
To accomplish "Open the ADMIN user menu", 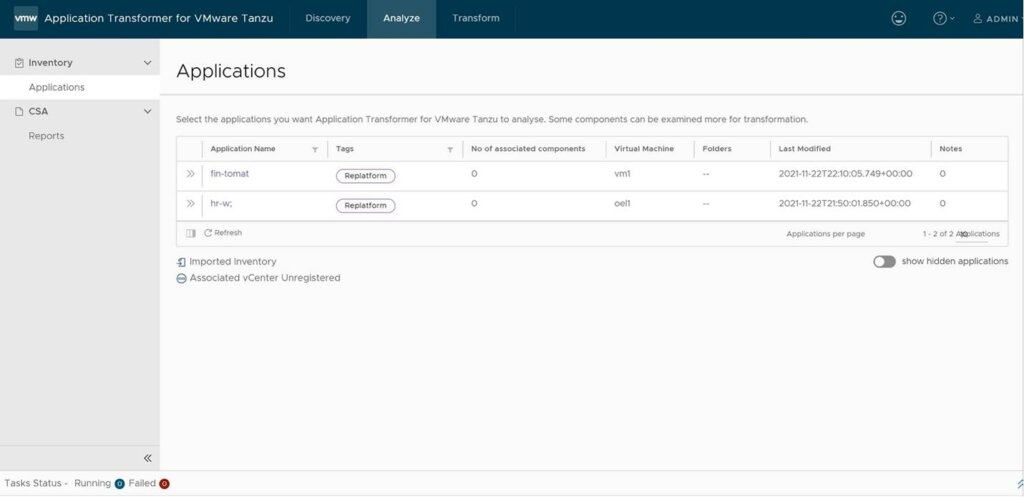I will point(998,19).
